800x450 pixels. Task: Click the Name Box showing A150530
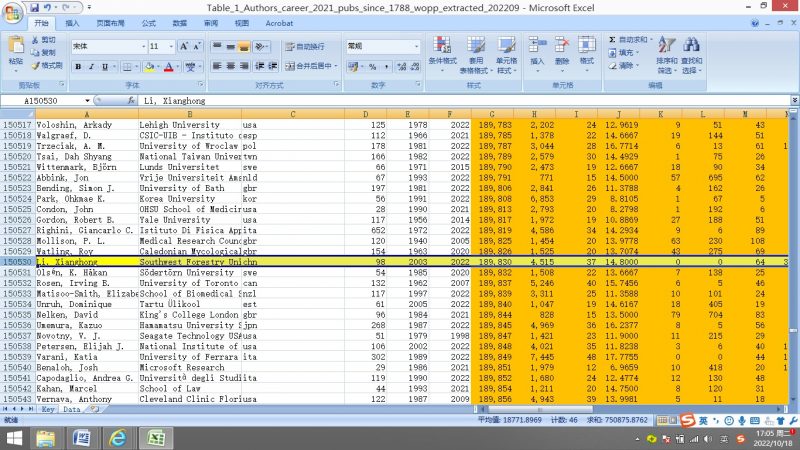(45, 101)
